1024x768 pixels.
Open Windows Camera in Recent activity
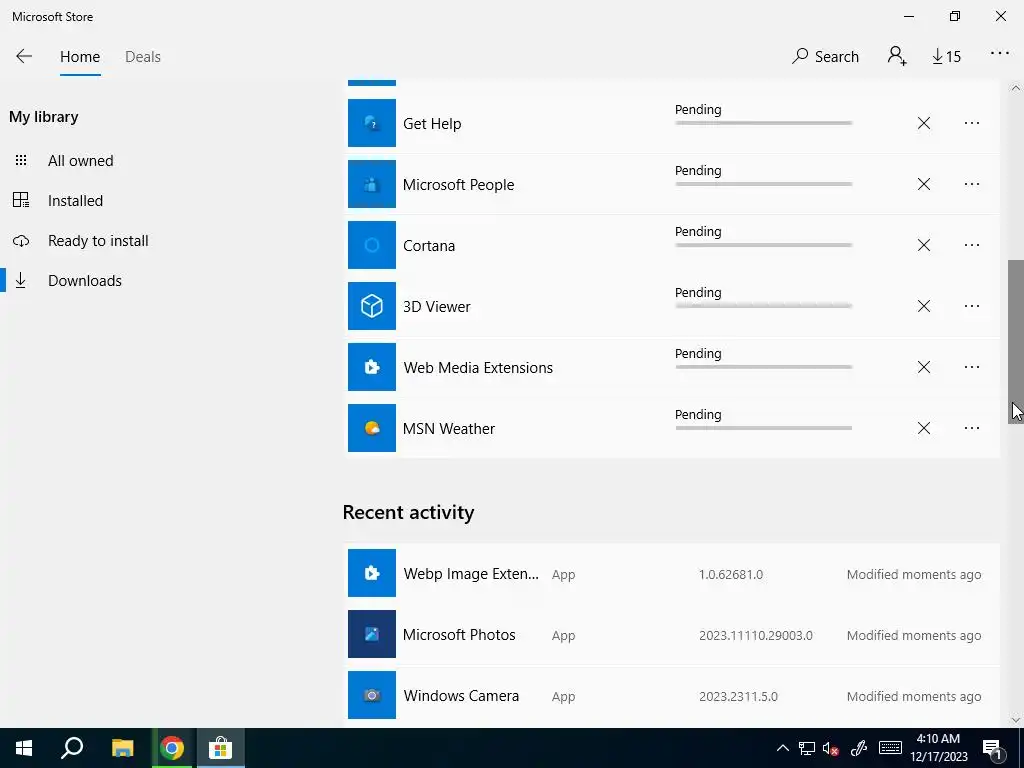pos(461,696)
